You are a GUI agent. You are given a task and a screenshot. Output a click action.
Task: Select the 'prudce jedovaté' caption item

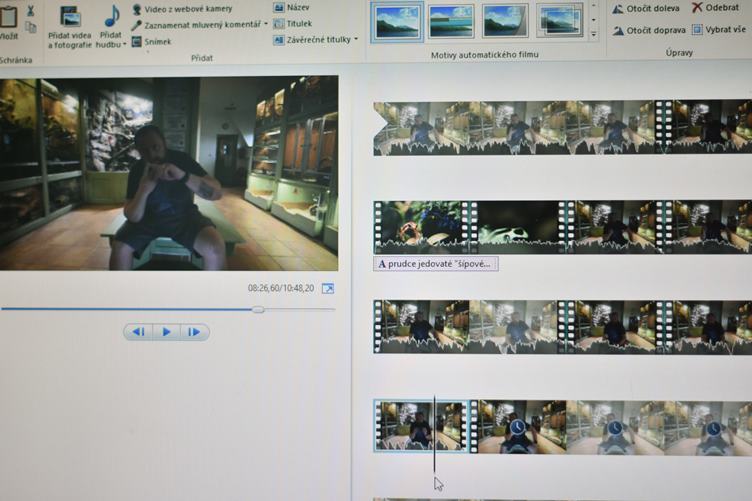click(x=435, y=264)
